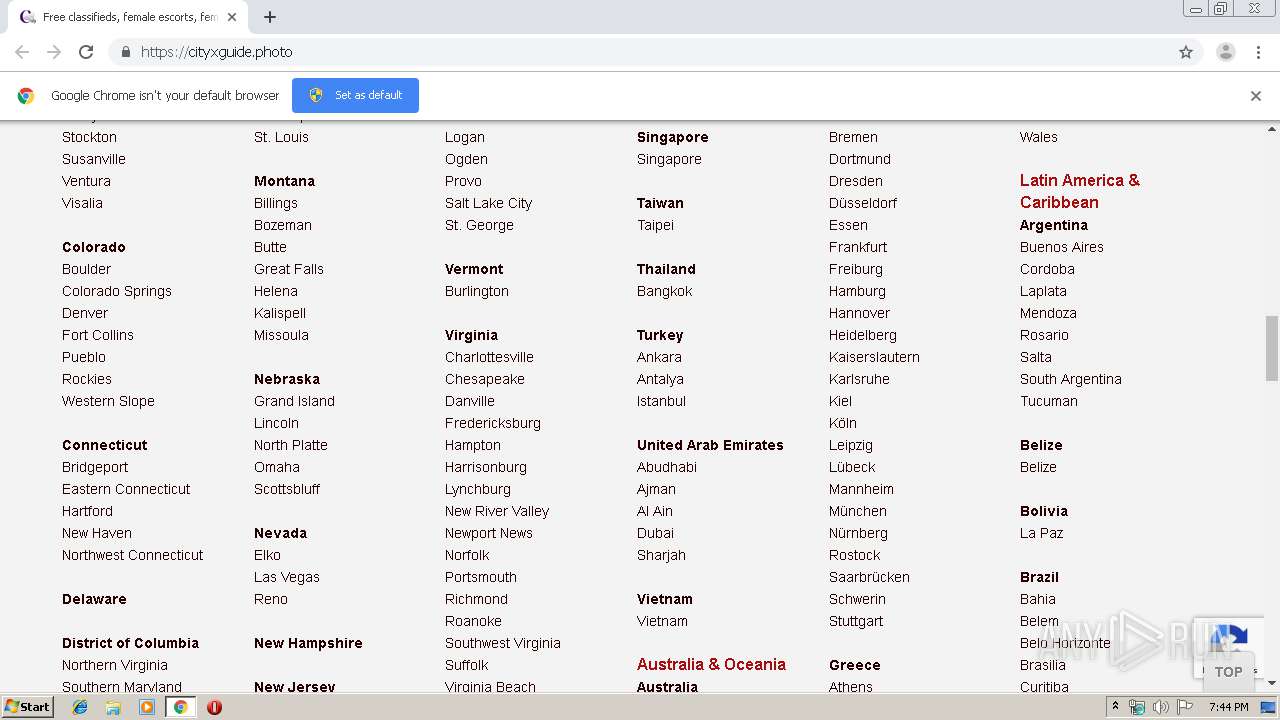Click the site padlock icon
Screen dimensions: 1280x720
125,52
